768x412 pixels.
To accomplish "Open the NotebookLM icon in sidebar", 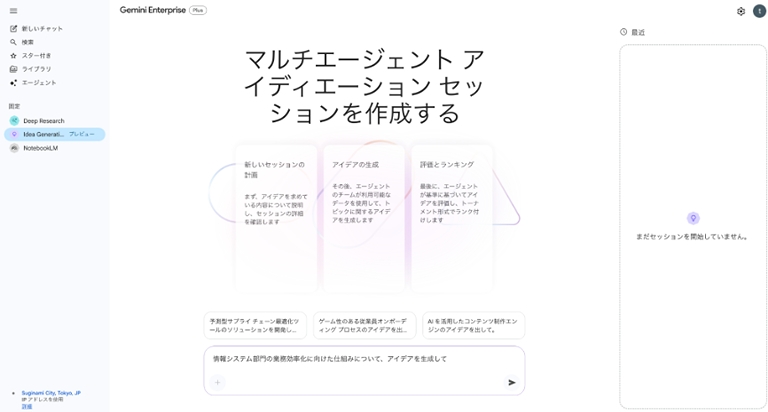I will [x=14, y=148].
